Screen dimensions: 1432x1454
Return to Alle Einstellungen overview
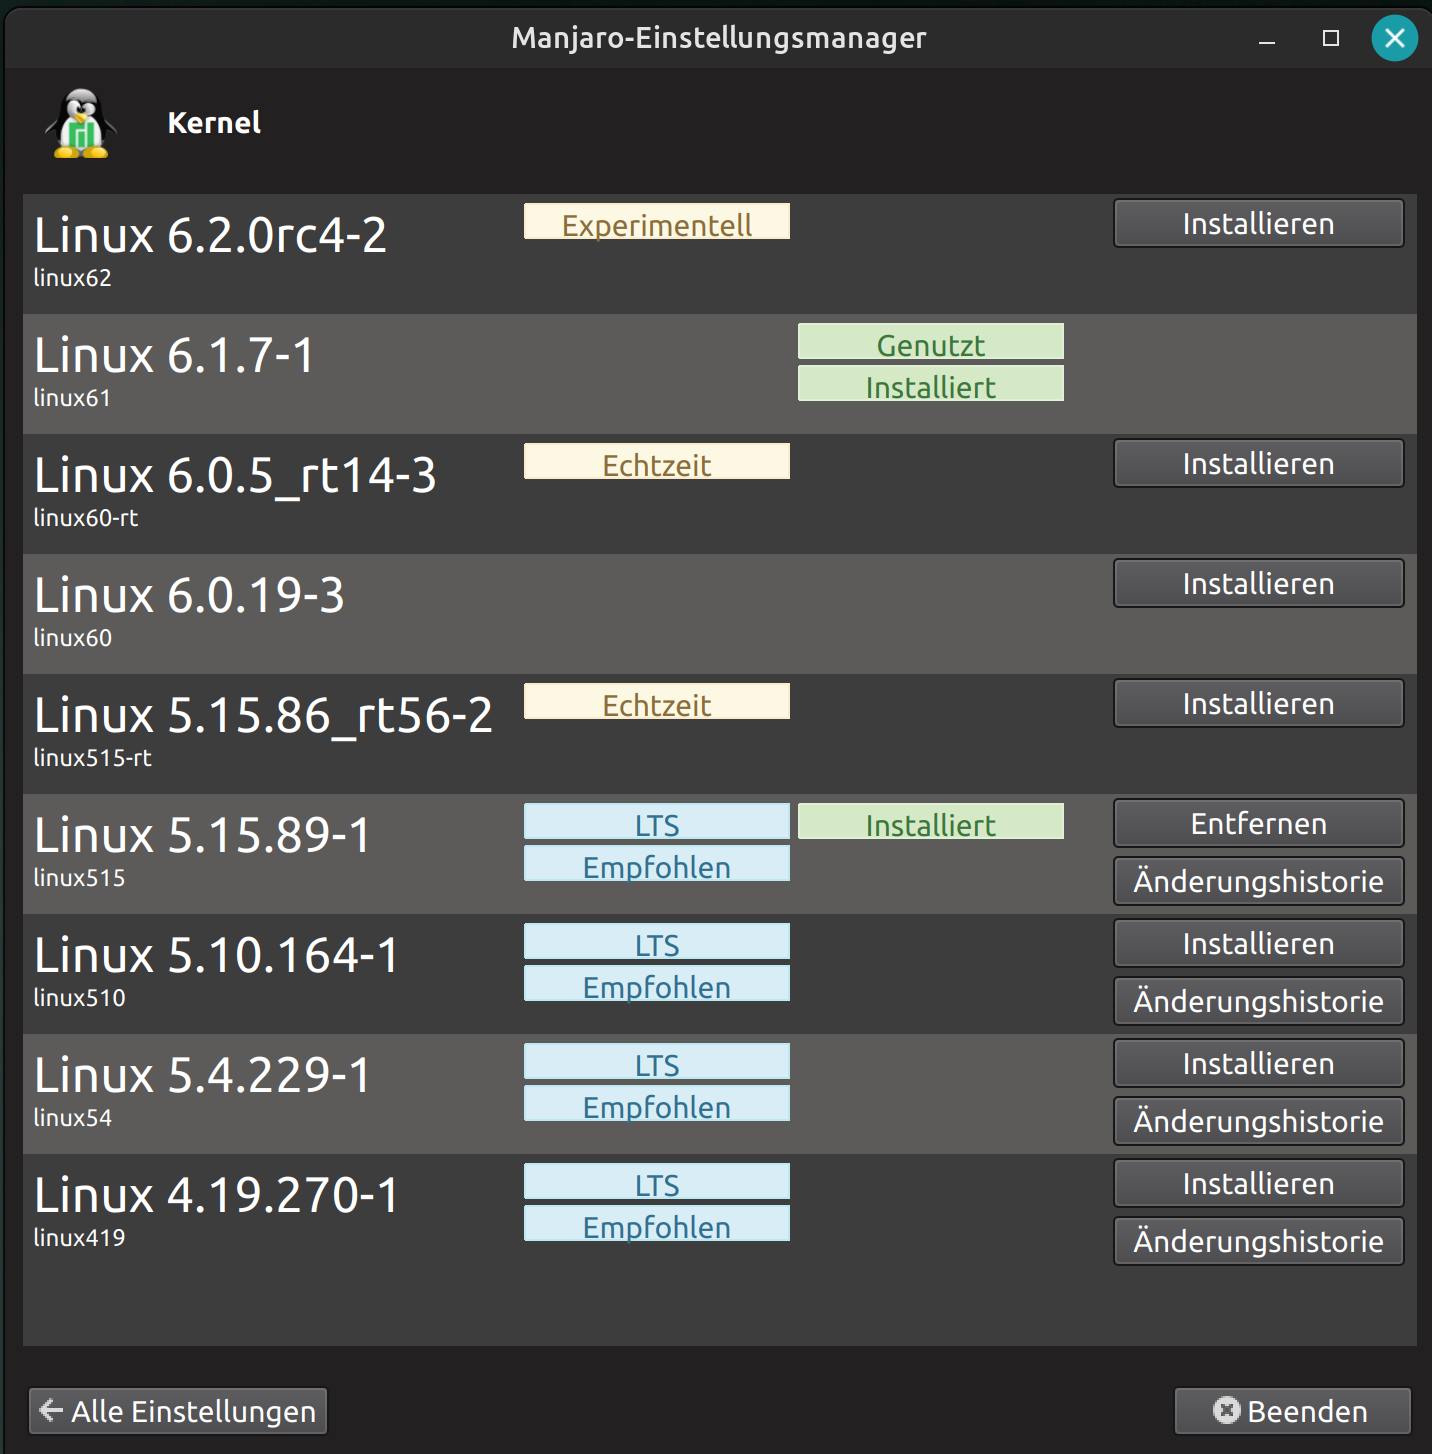178,1410
